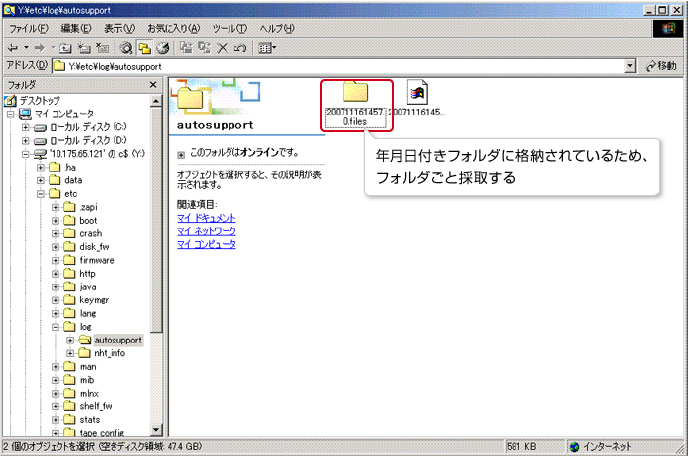Open the Views toolbar dropdown
The height and width of the screenshot is (456, 688).
267,48
